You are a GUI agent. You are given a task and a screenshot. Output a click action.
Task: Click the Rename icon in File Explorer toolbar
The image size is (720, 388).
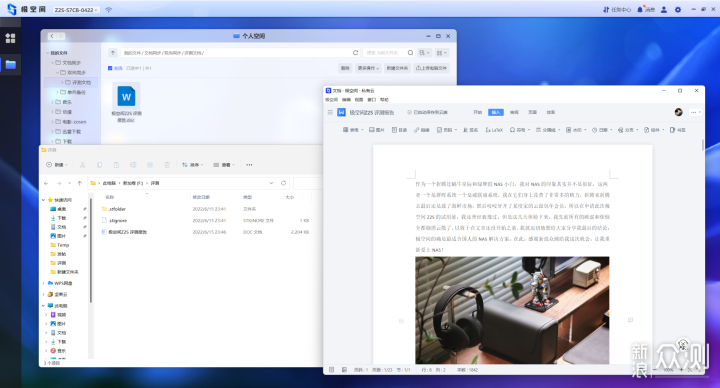pos(133,165)
